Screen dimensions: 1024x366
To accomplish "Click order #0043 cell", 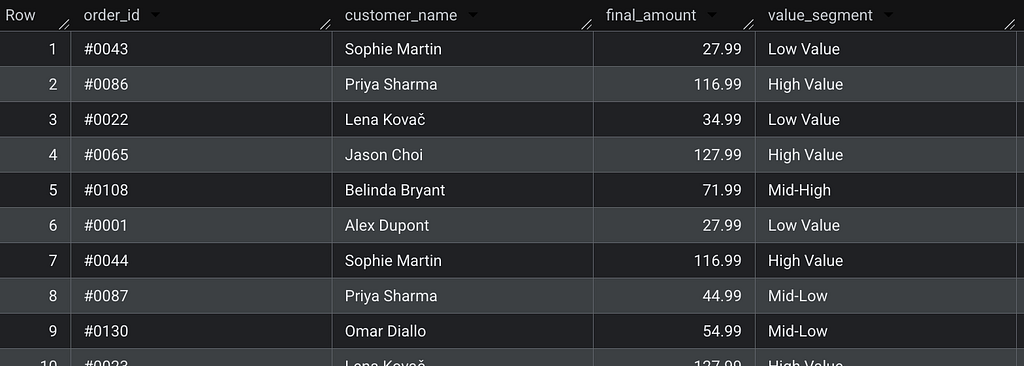I will [202, 49].
